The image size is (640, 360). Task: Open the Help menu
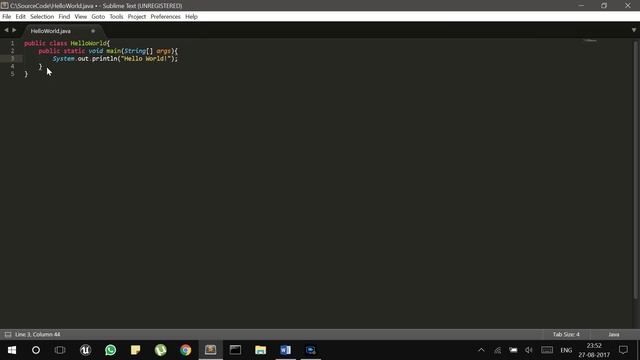point(191,17)
